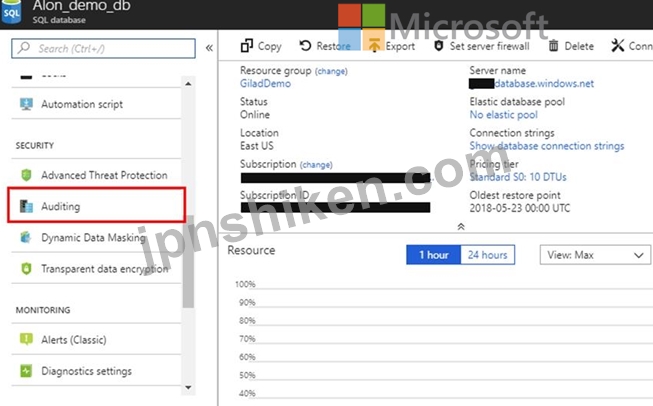The height and width of the screenshot is (406, 653).
Task: Open Advanced Threat Protection menu item
Action: (x=96, y=175)
